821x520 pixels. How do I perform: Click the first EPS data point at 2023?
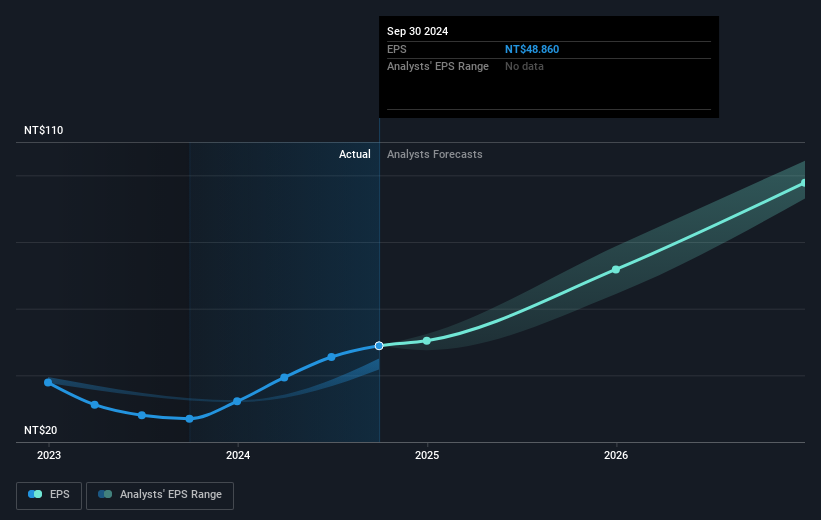coord(48,382)
